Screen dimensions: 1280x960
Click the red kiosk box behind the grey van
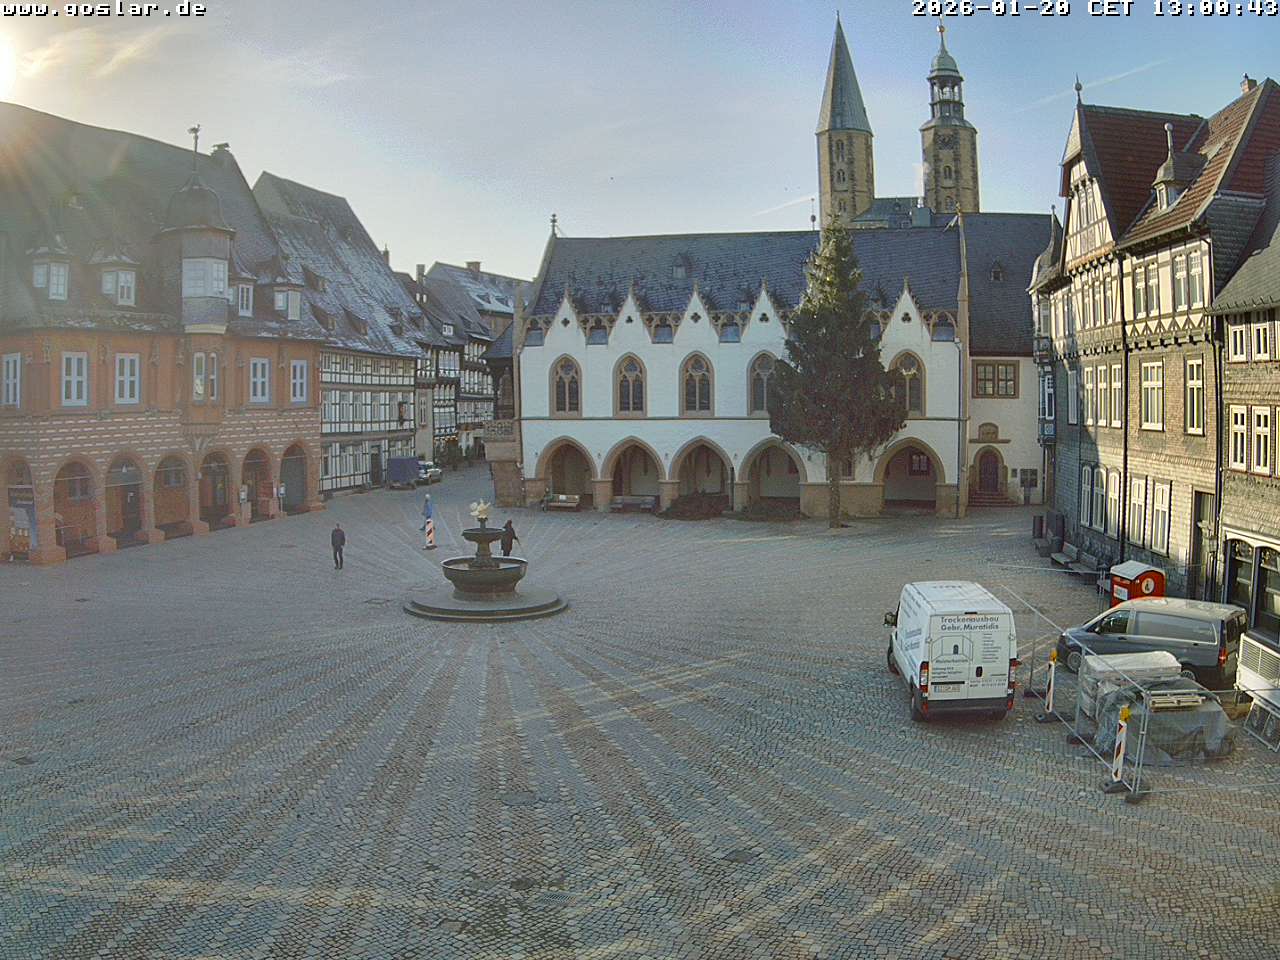pyautogui.click(x=1137, y=581)
